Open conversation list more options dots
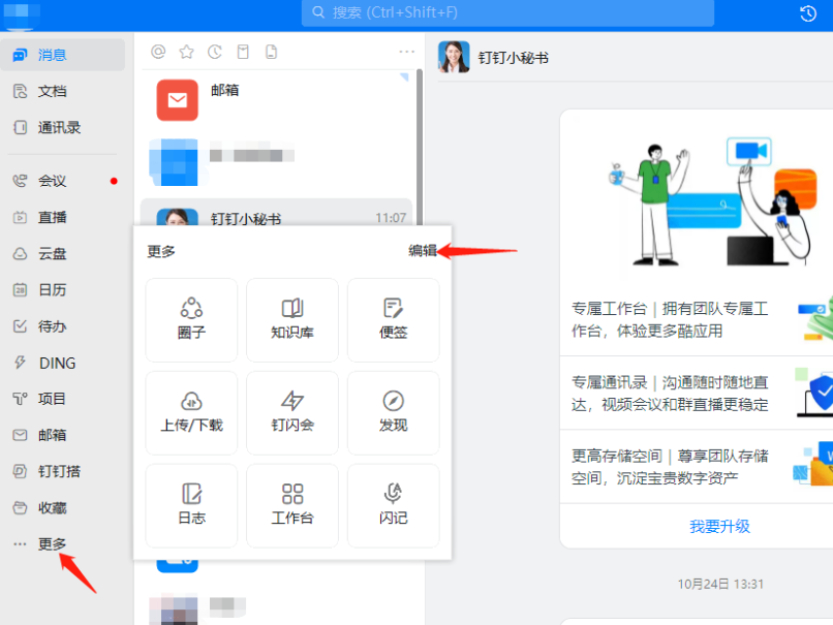Screen dimensions: 833x625 pyautogui.click(x=407, y=52)
